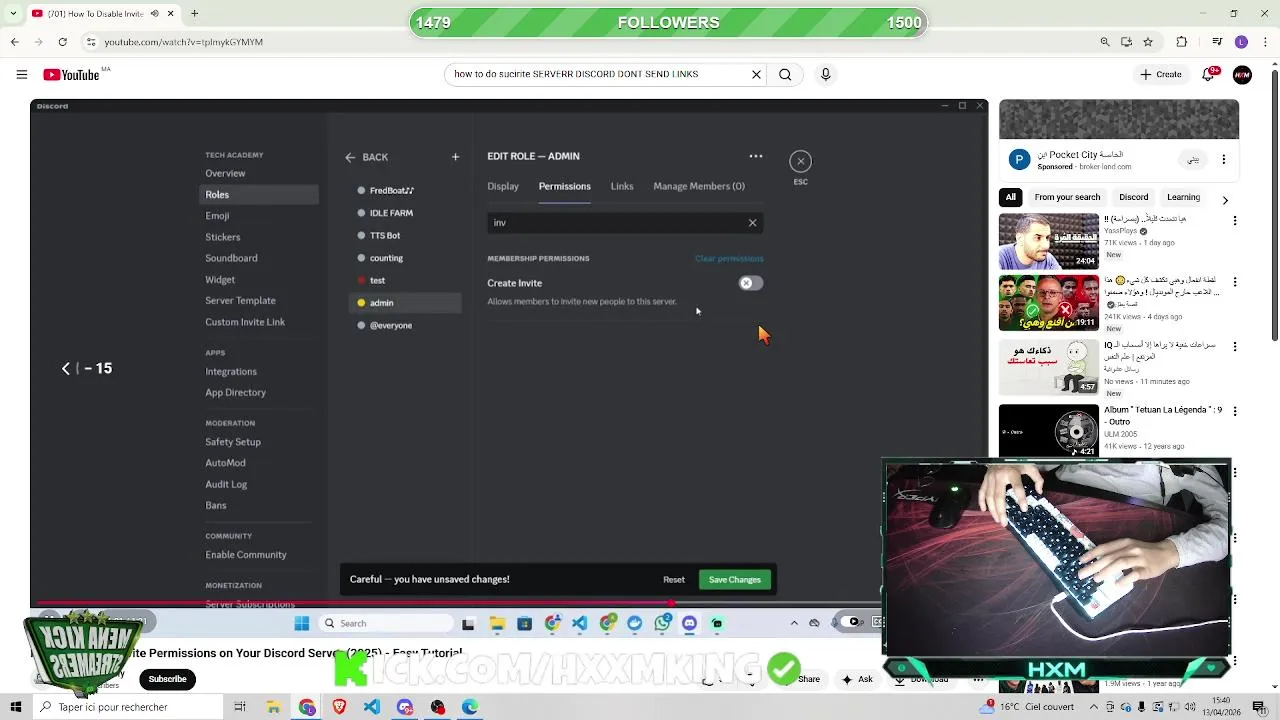Clear the YouTube search text with X
1280x720 pixels.
(x=756, y=74)
